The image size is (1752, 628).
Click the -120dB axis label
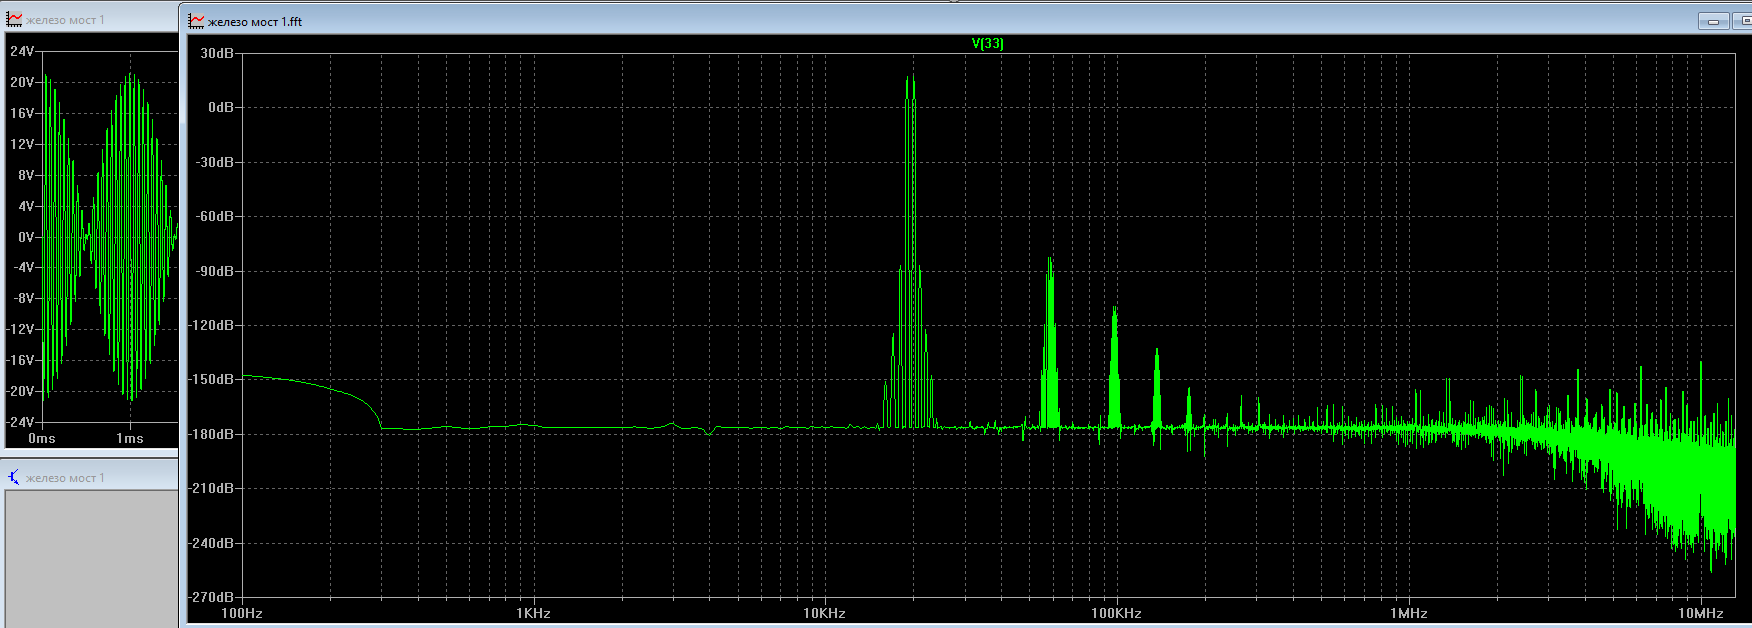point(211,325)
